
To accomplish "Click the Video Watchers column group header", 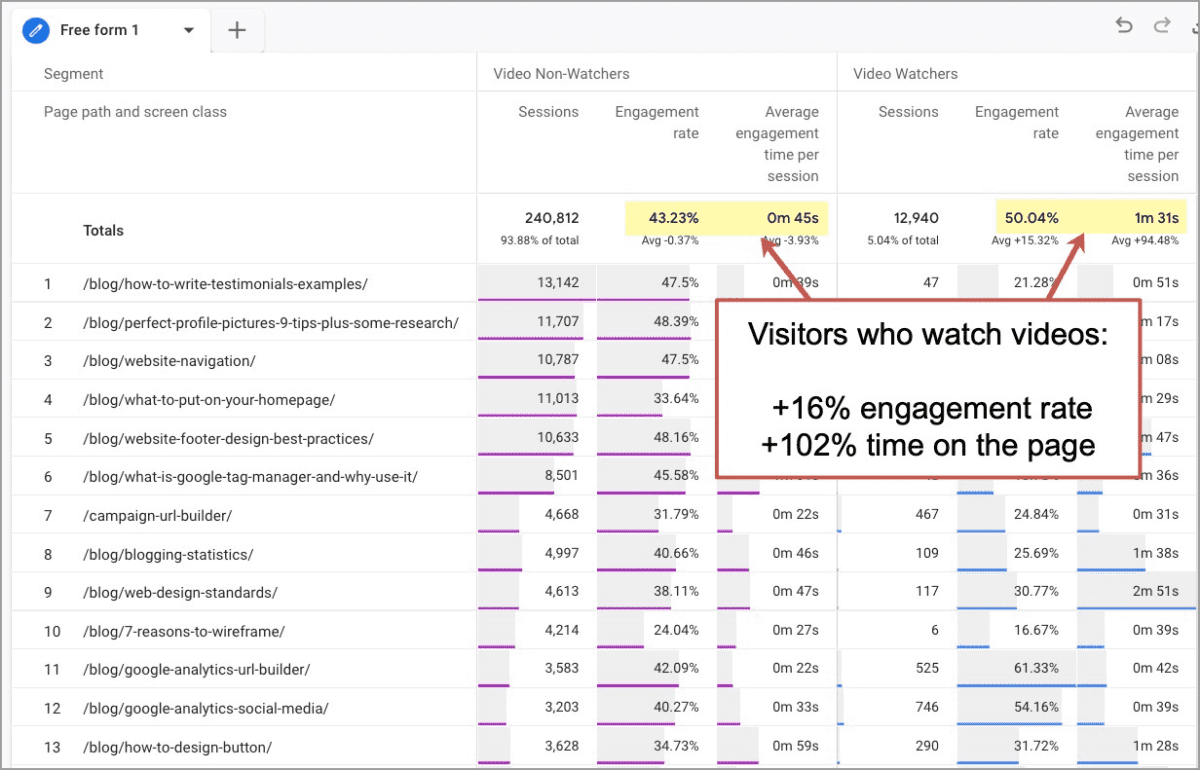I will 904,73.
